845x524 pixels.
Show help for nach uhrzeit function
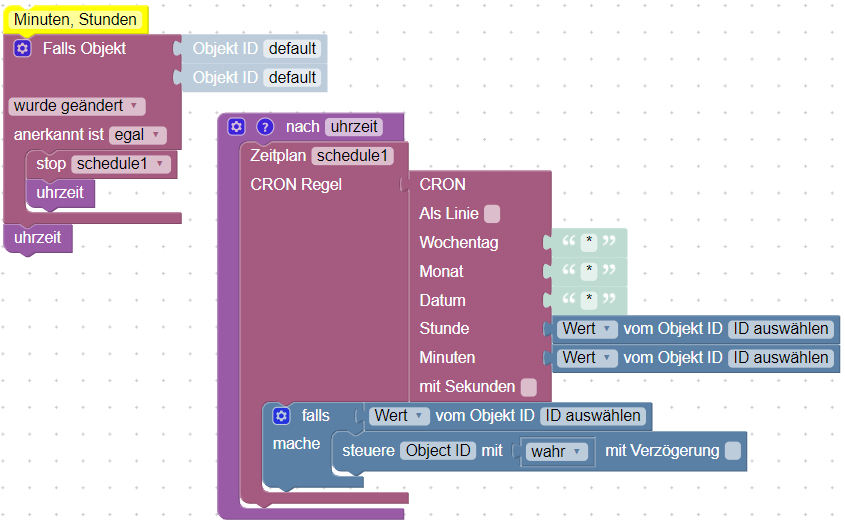[265, 127]
